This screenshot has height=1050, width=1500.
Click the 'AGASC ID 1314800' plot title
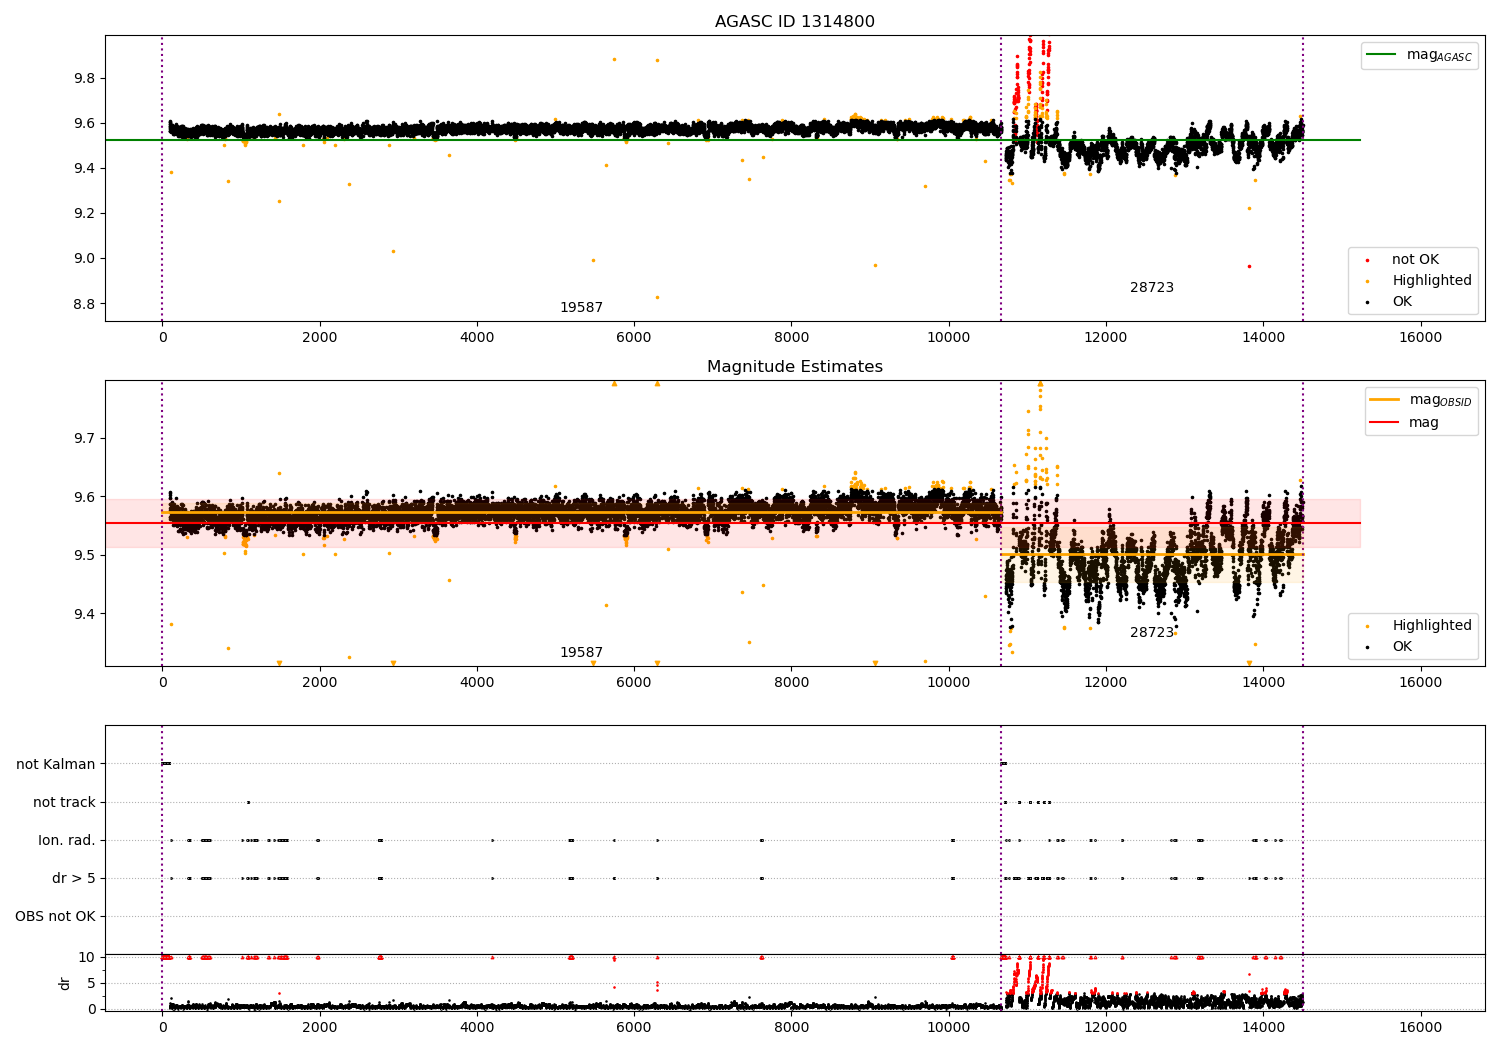pos(795,22)
